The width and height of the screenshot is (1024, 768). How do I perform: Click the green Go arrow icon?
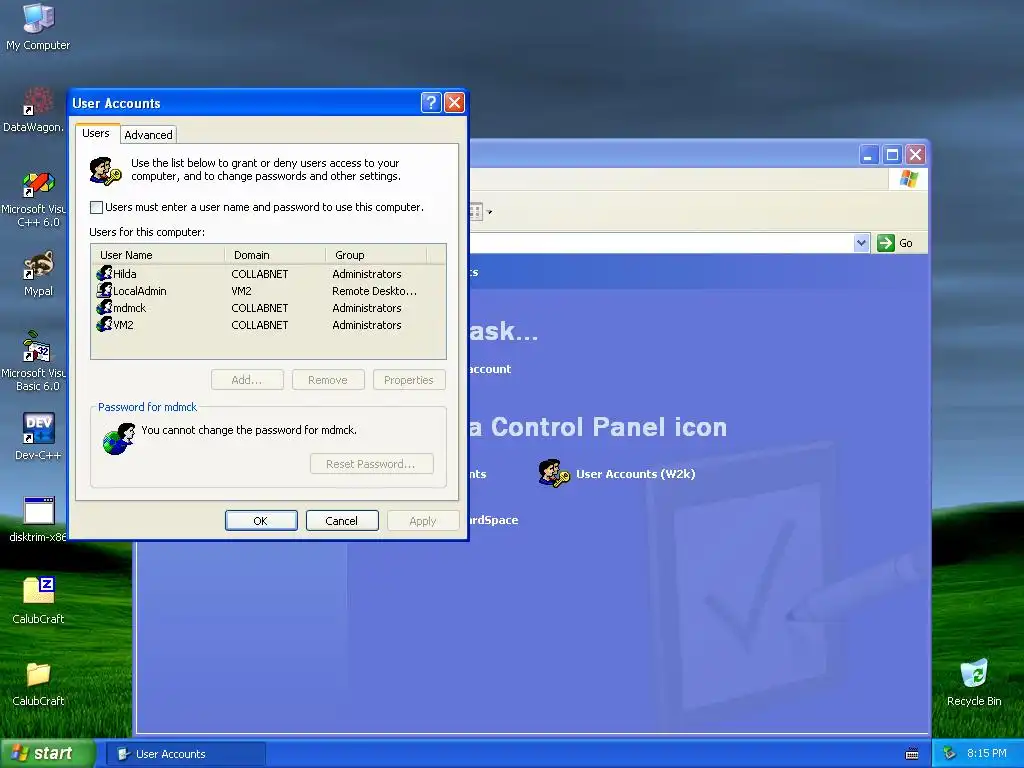(886, 243)
